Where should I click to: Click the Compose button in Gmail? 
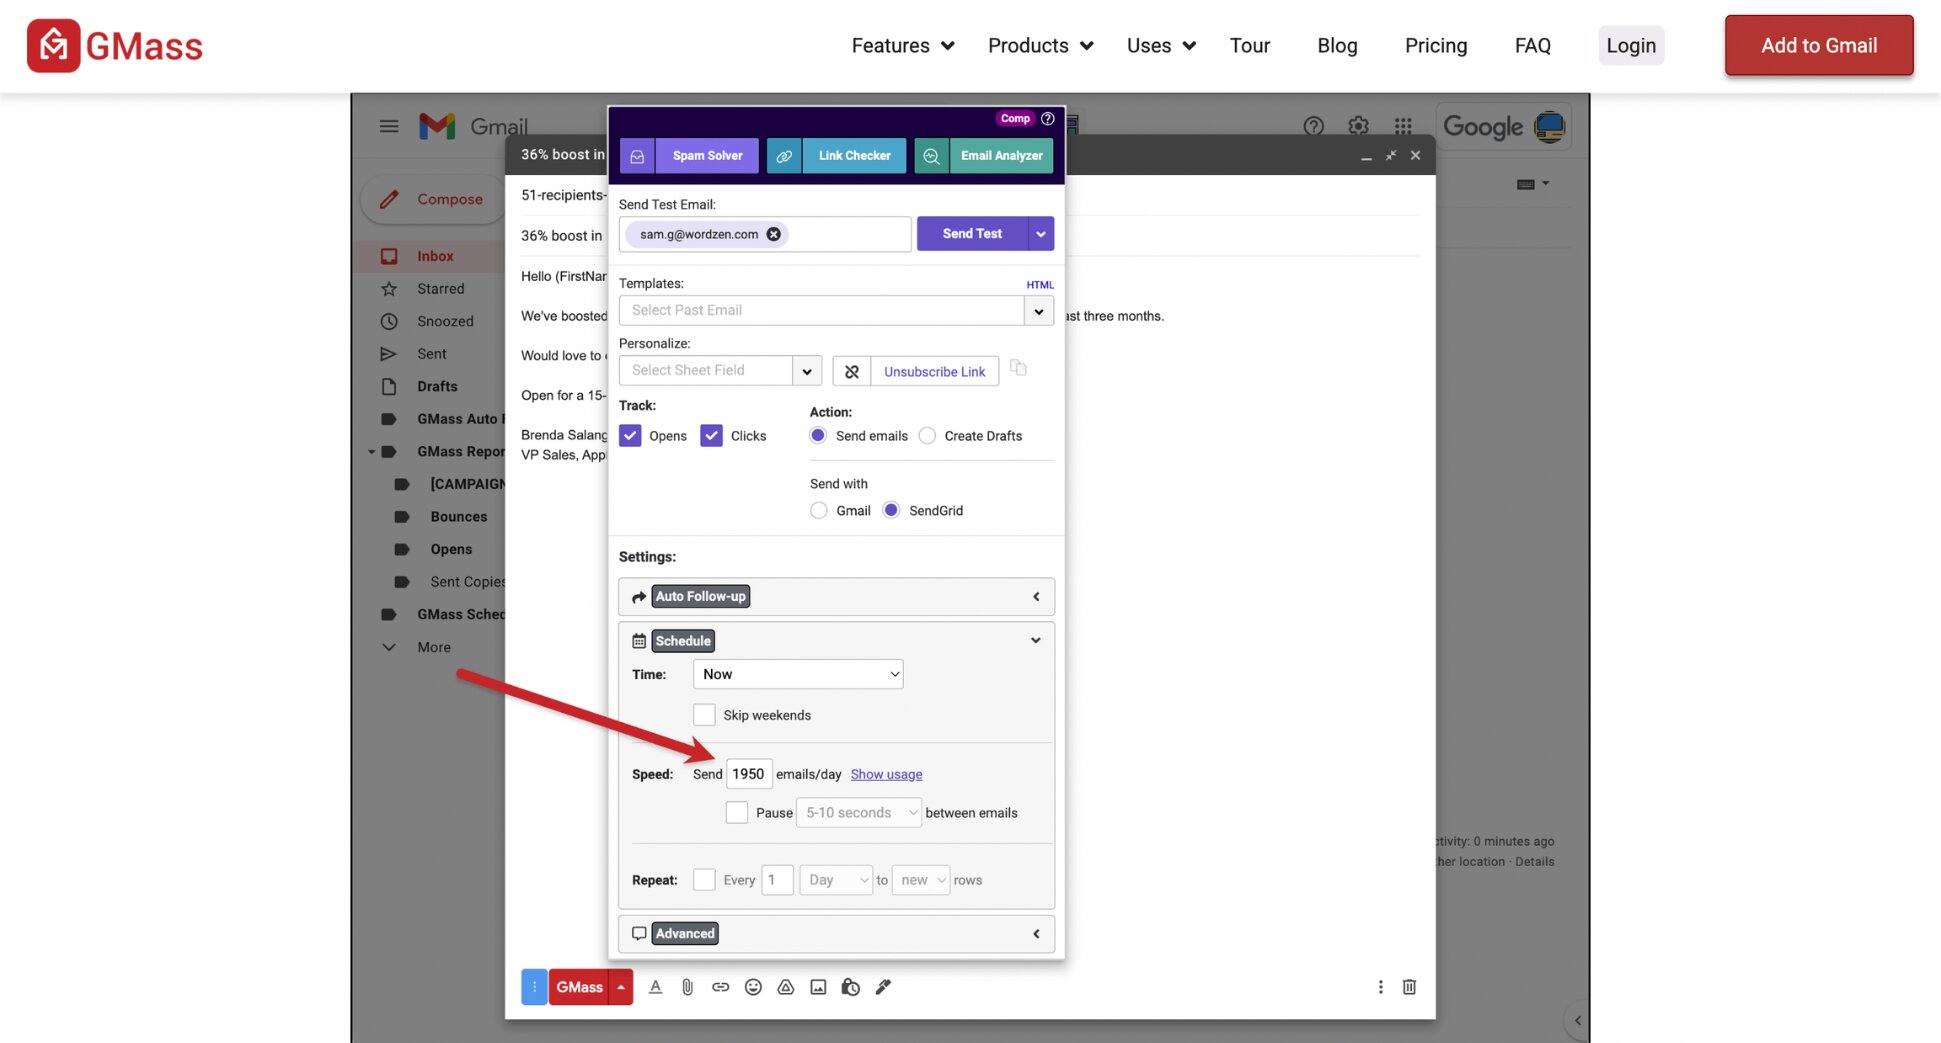432,199
